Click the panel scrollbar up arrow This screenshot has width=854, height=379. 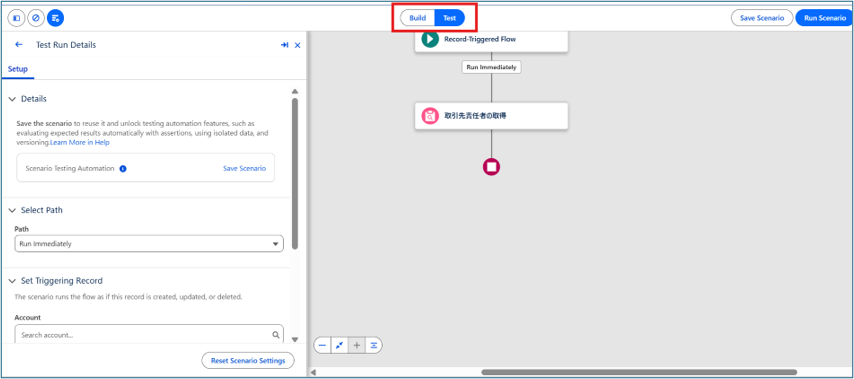295,91
